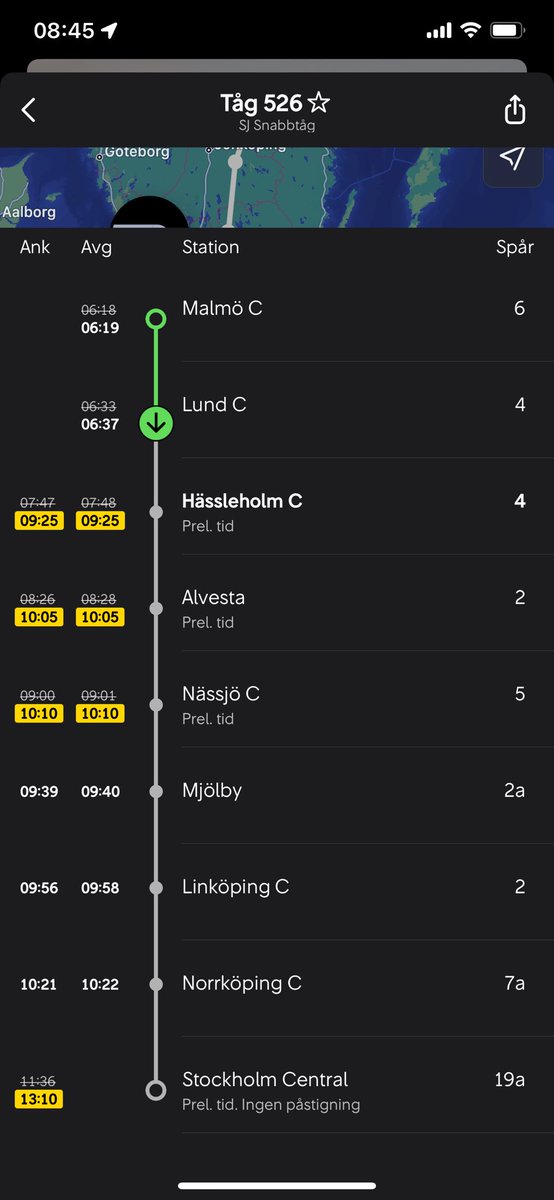The height and width of the screenshot is (1200, 554).
Task: Open the Lund C station
Action: click(x=277, y=410)
